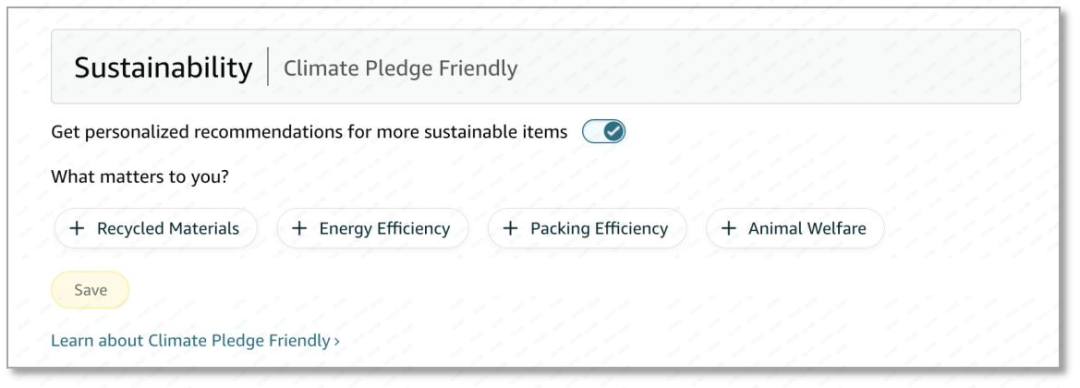Click the checkmark knob inside the recommendations switch
This screenshot has width=1080, height=388.
click(x=614, y=131)
